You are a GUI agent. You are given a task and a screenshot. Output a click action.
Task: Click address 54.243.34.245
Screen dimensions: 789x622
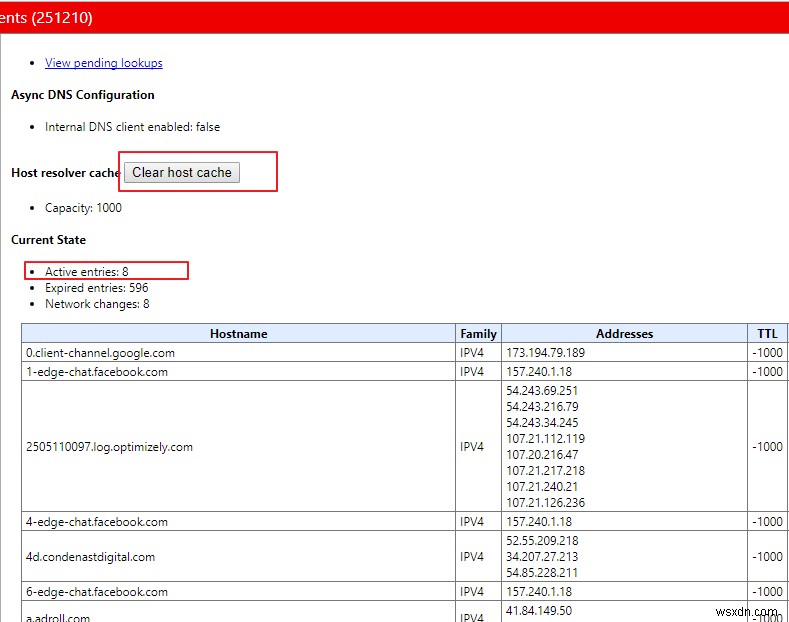point(542,423)
